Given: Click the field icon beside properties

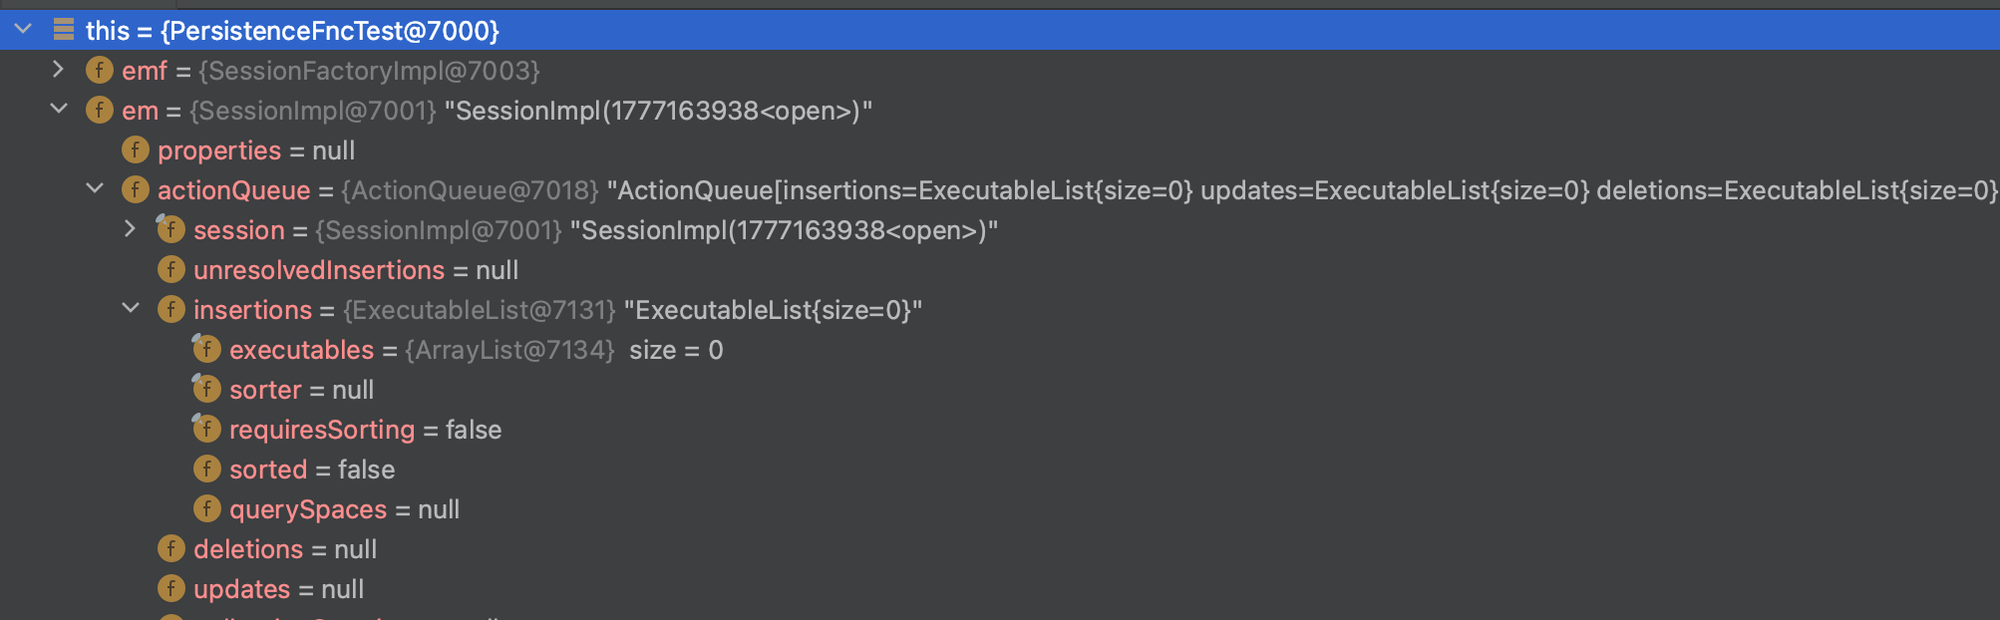Looking at the screenshot, I should click(x=135, y=151).
